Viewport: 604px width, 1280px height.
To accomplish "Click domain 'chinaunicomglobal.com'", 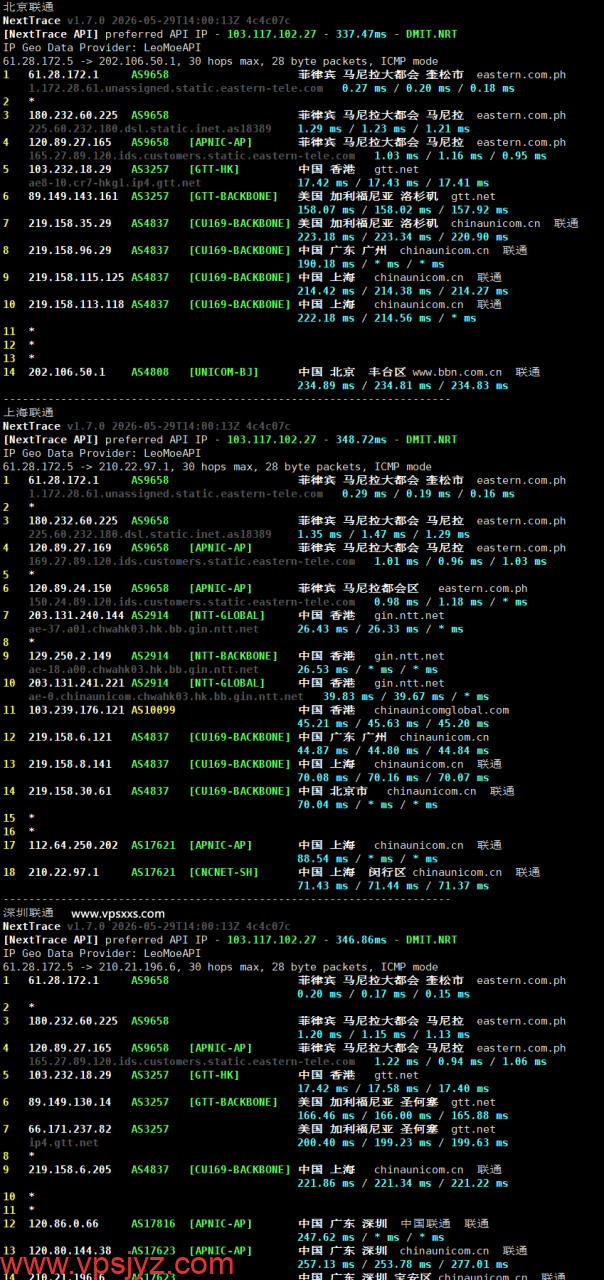I will pyautogui.click(x=441, y=710).
